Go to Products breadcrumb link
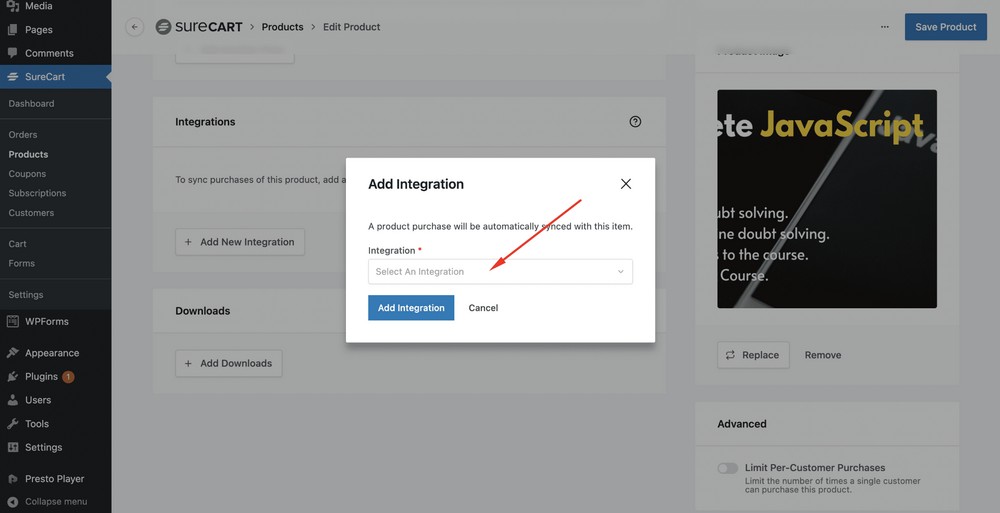Image resolution: width=1000 pixels, height=513 pixels. (x=283, y=27)
